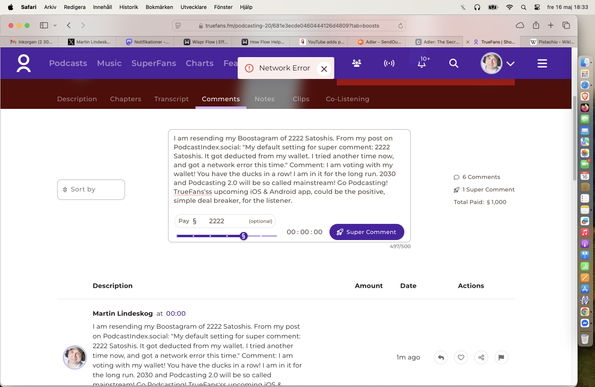Send with the Super Comment button
This screenshot has height=387, width=595.
click(367, 232)
